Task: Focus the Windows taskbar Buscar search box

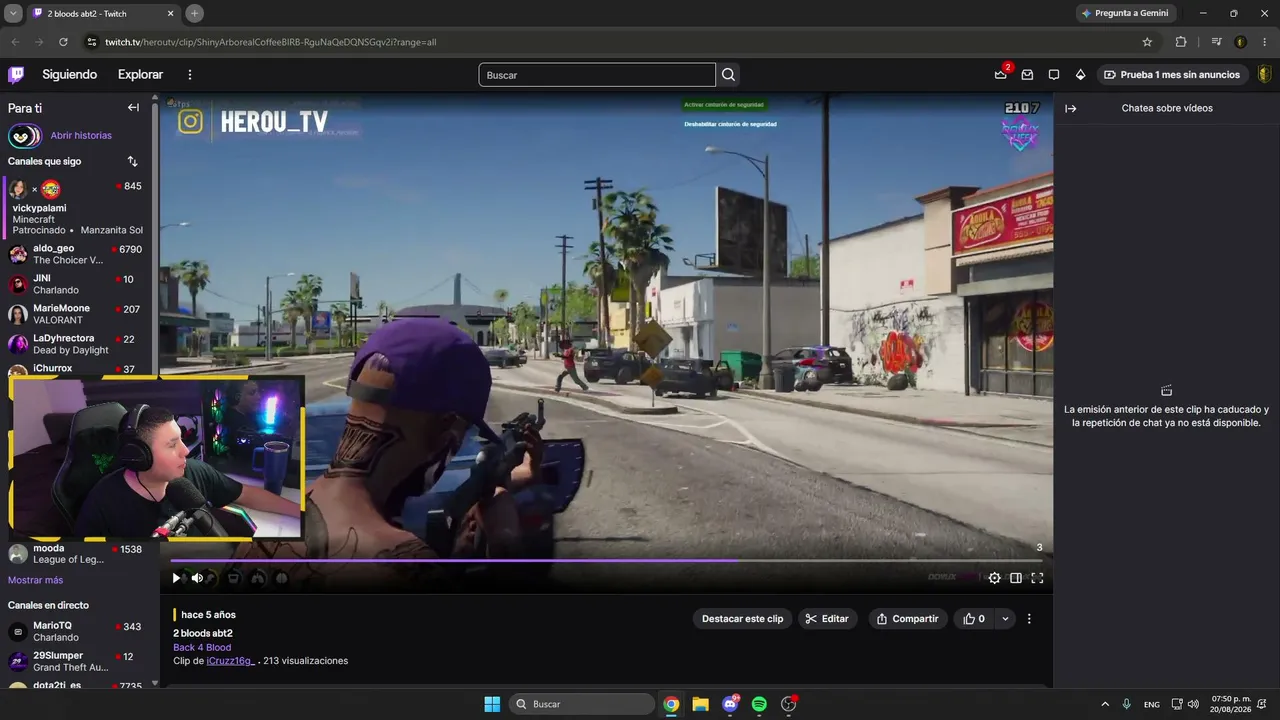Action: 582,704
